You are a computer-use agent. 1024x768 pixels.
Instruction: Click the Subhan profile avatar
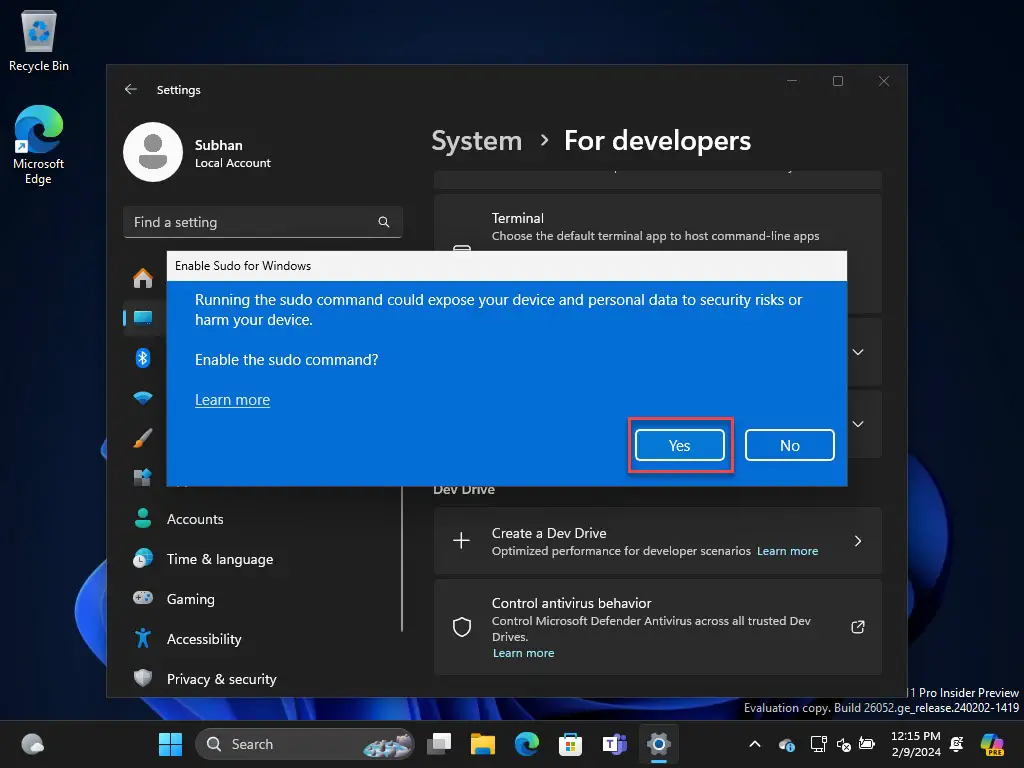(x=153, y=152)
